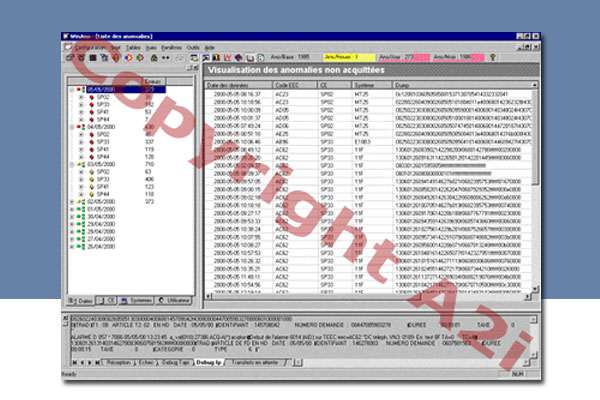Collapse the 04/05/2000 date node
This screenshot has width=600, height=400.
pos(71,127)
